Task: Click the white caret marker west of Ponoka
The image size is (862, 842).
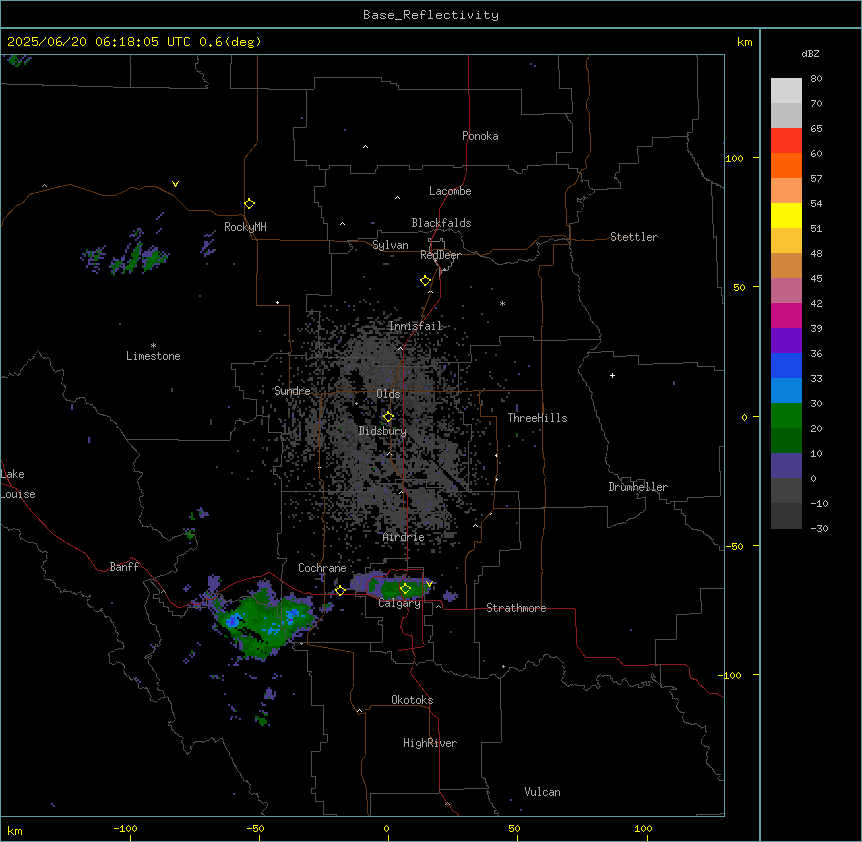Action: [x=365, y=147]
